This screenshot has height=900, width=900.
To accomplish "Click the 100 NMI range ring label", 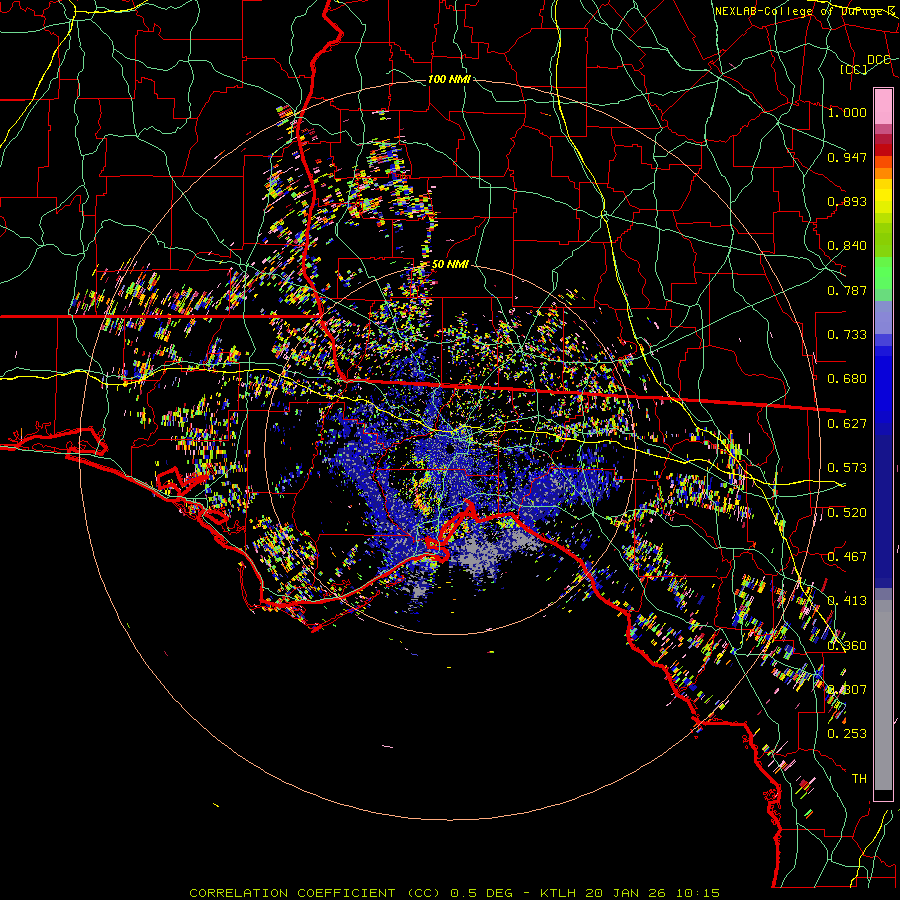I will (449, 79).
